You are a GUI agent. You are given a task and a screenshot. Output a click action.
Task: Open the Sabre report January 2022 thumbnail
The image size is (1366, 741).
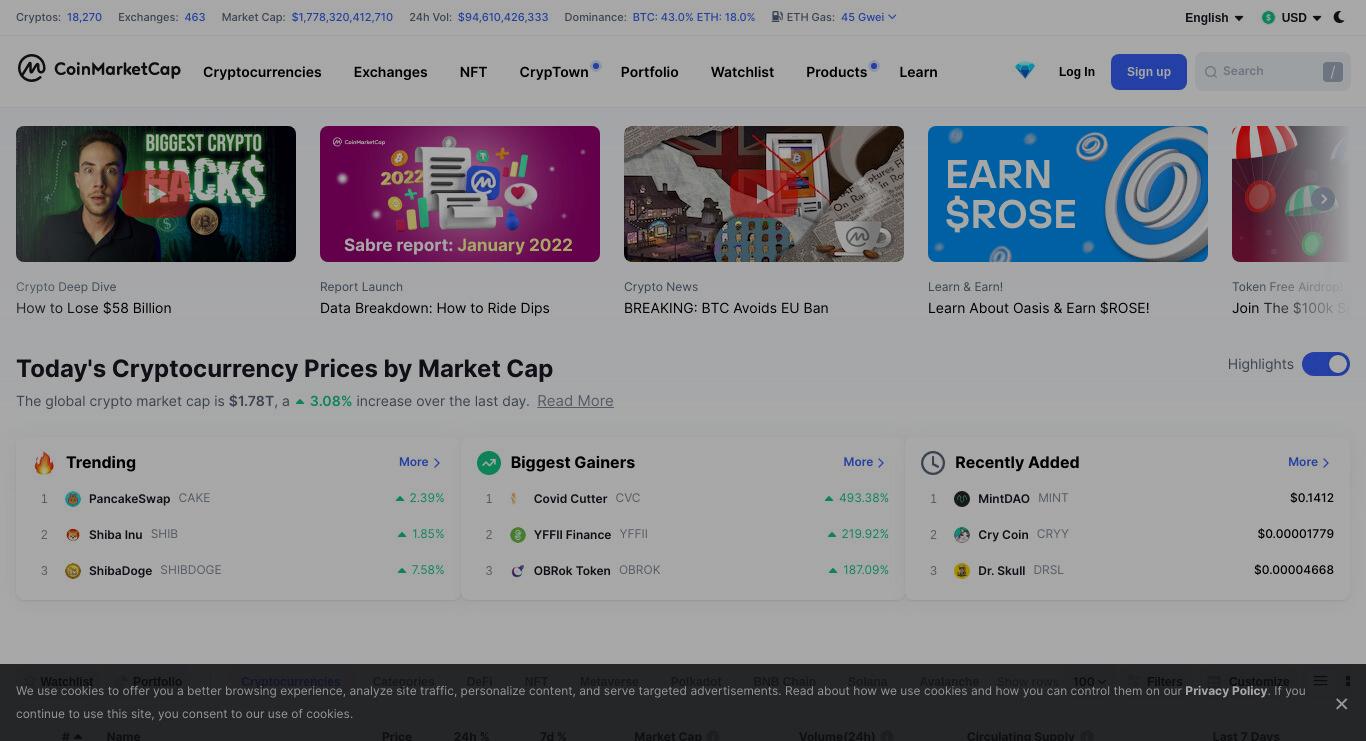click(x=460, y=194)
